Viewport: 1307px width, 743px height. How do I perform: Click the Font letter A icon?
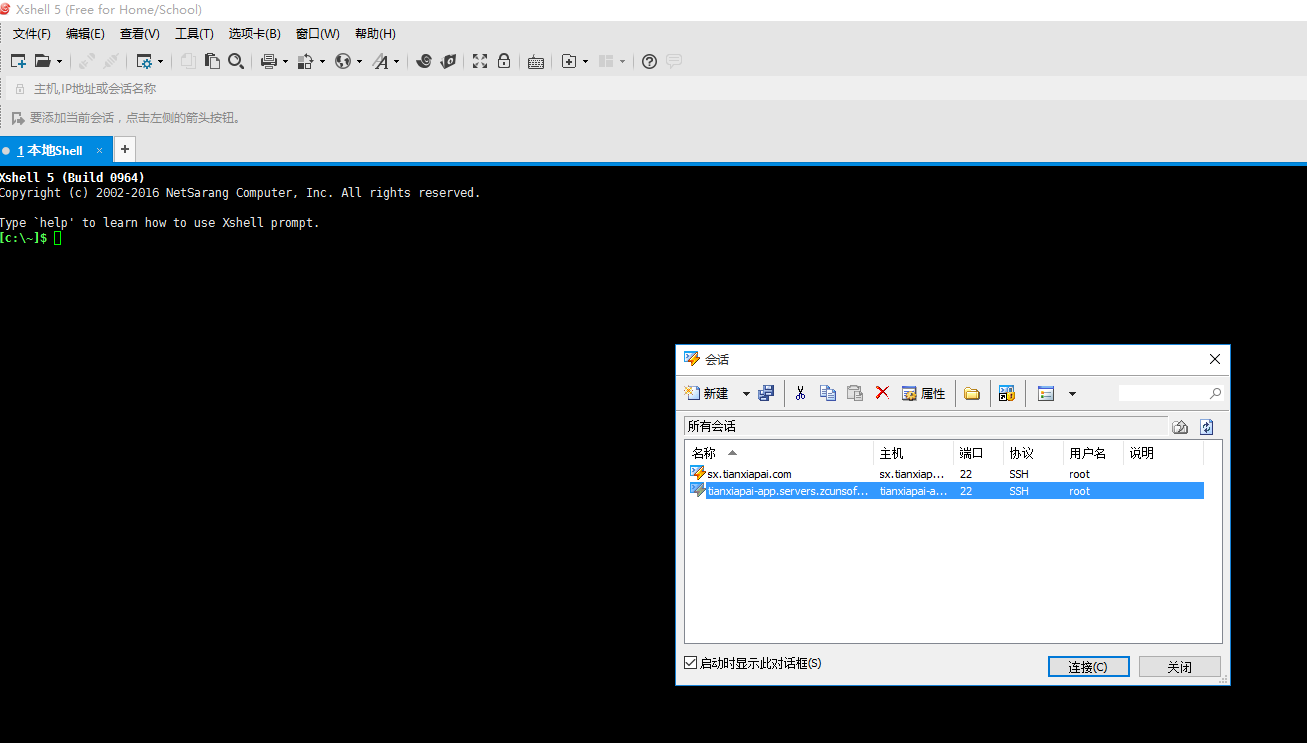380,61
